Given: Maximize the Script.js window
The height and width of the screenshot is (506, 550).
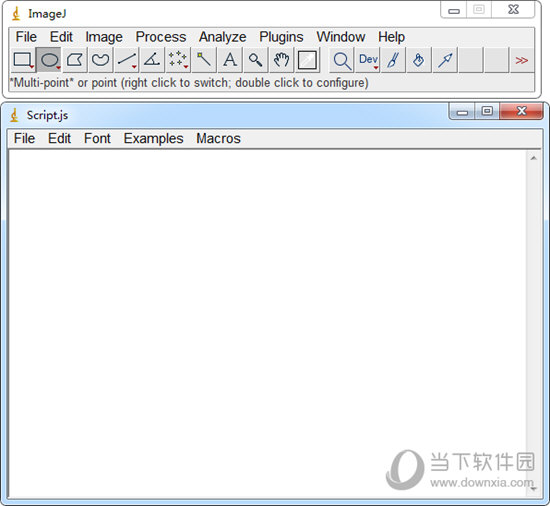Looking at the screenshot, I should [487, 112].
